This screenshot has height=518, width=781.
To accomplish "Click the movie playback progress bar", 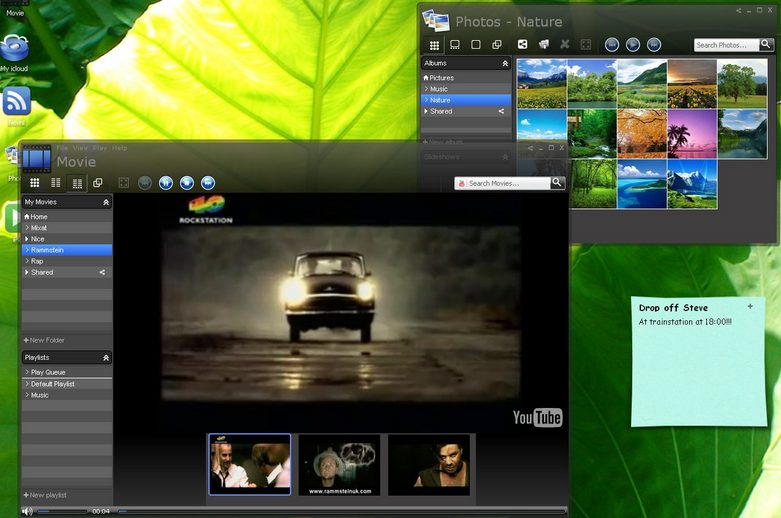I will click(340, 511).
